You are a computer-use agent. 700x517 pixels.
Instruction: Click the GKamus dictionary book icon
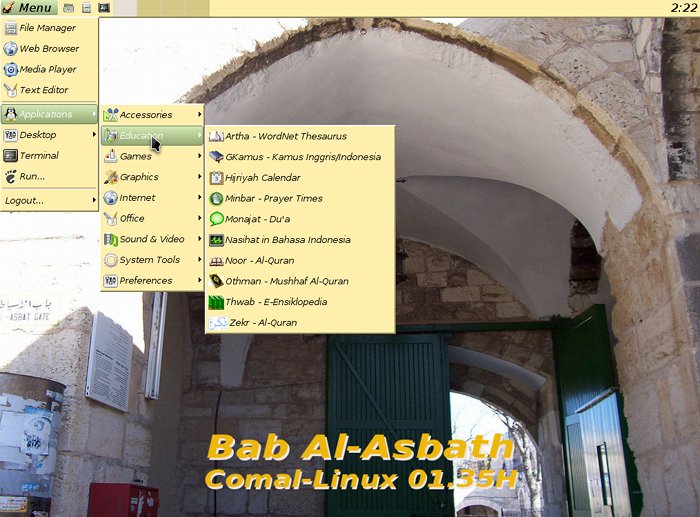216,157
